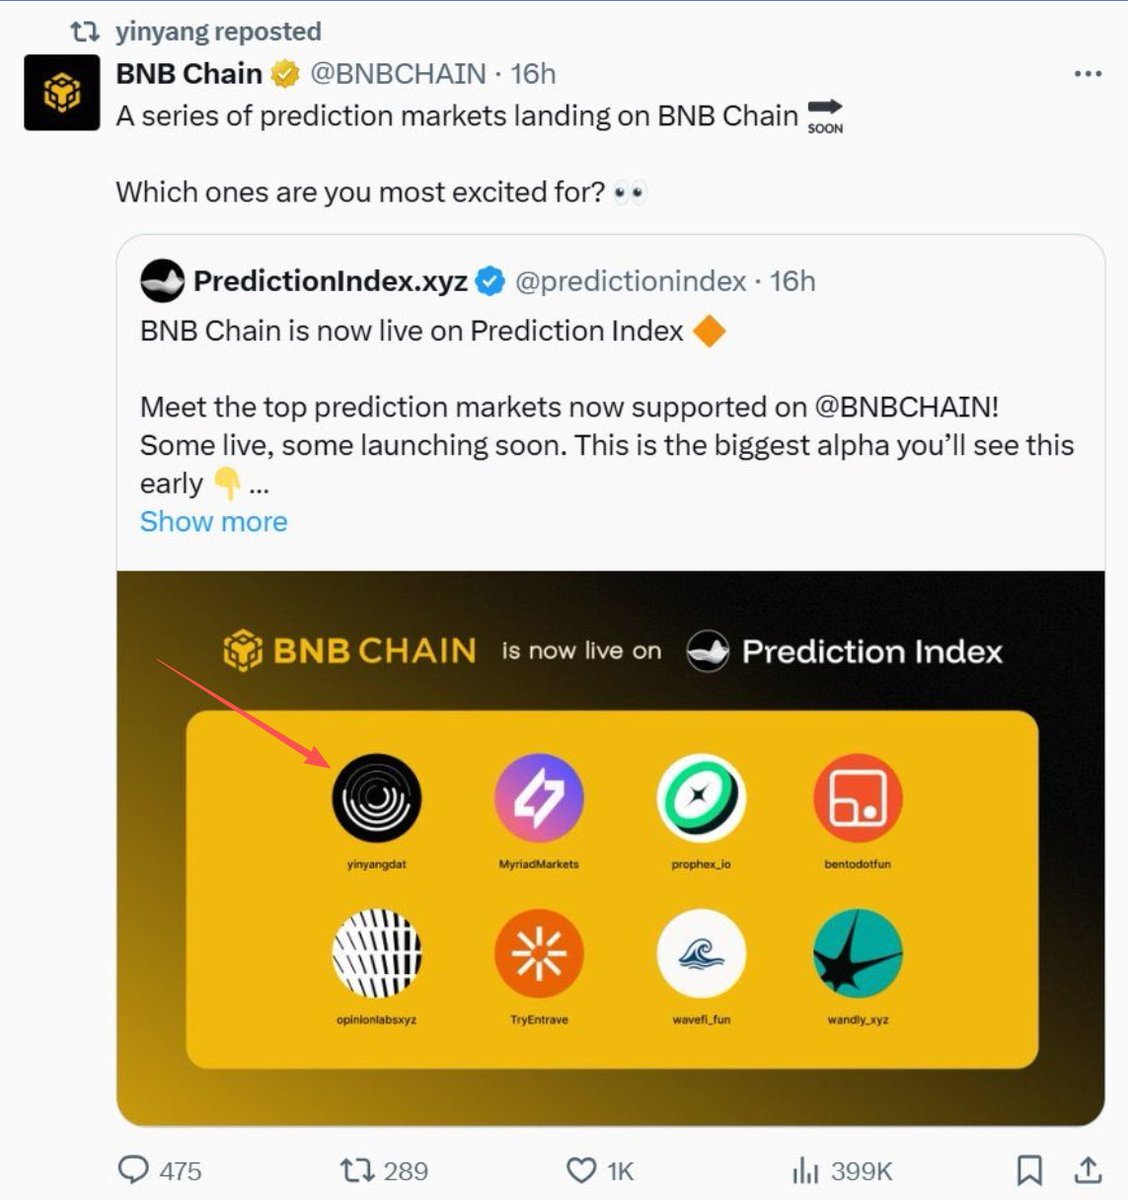Image resolution: width=1128 pixels, height=1200 pixels.
Task: Open the PredictionIndex.xyz account name
Action: (330, 282)
